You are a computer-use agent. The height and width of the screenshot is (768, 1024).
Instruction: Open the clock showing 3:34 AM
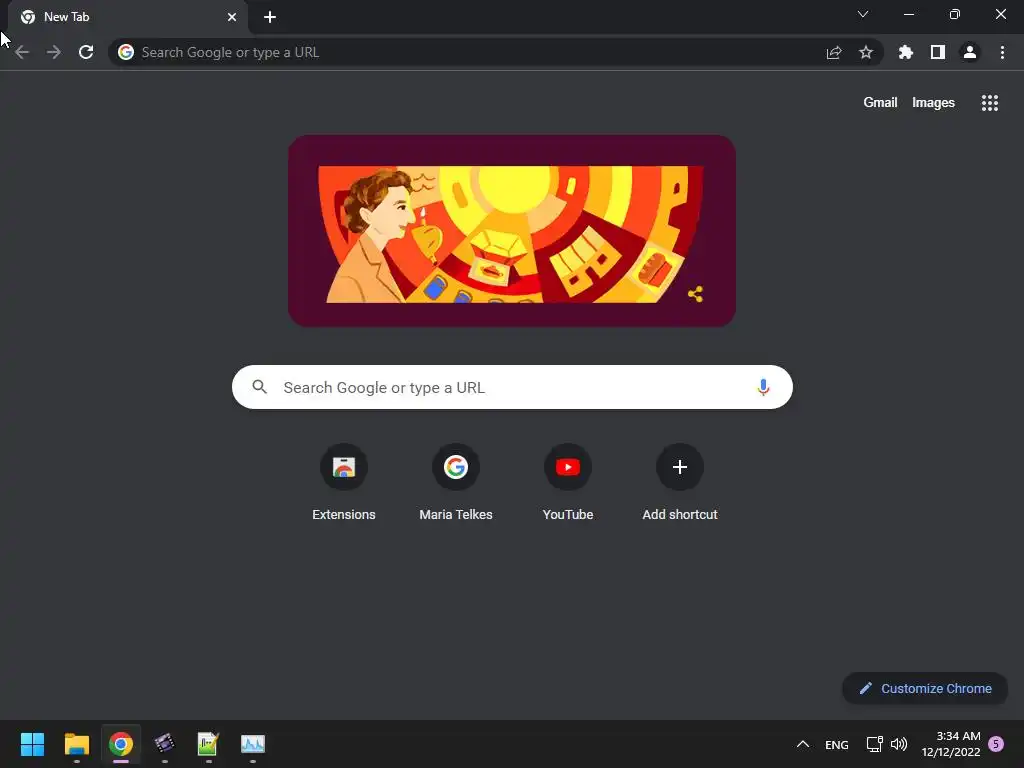951,744
